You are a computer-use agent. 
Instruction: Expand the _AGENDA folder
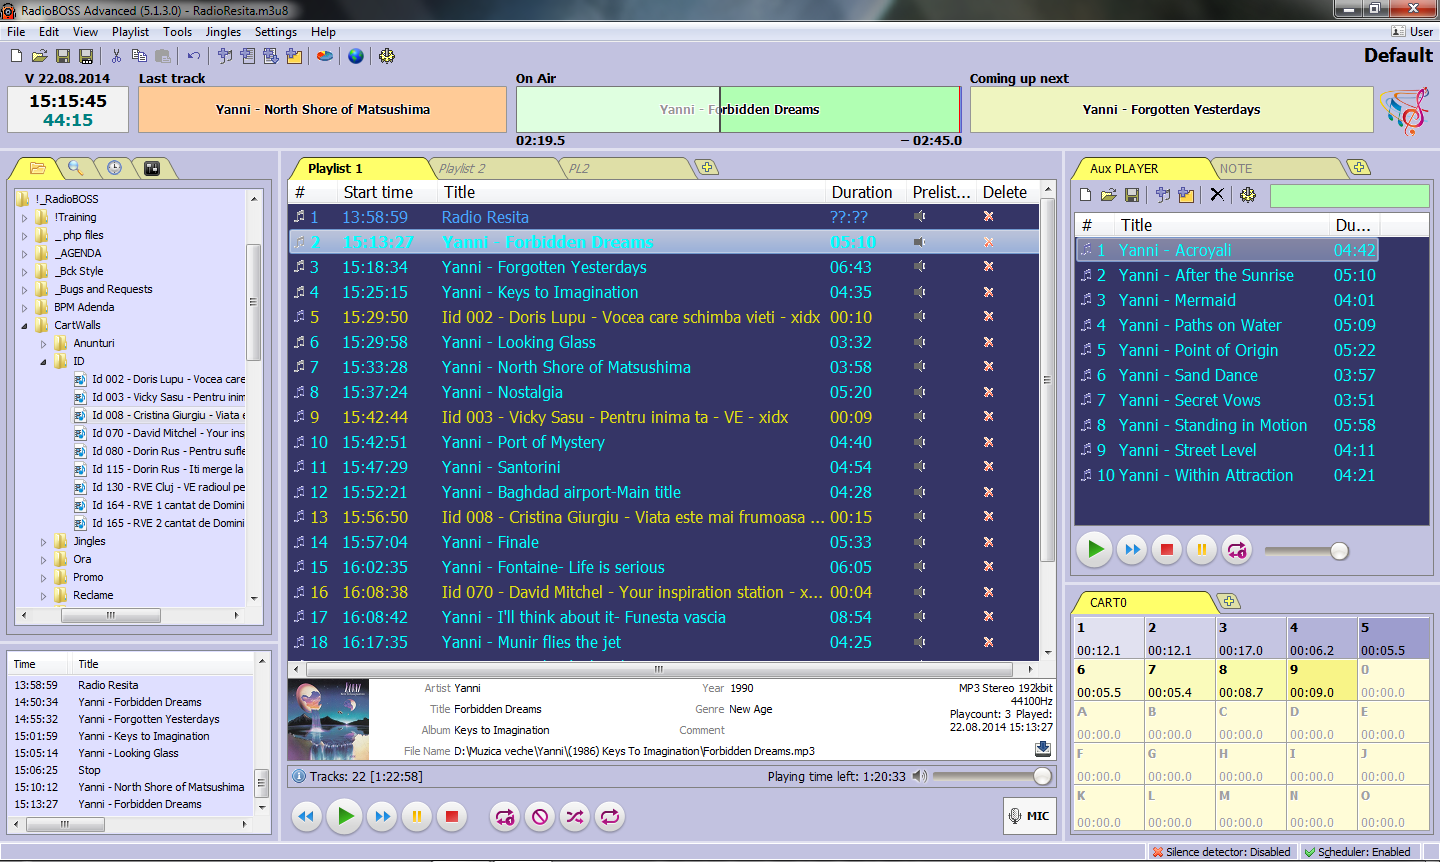tap(25, 253)
